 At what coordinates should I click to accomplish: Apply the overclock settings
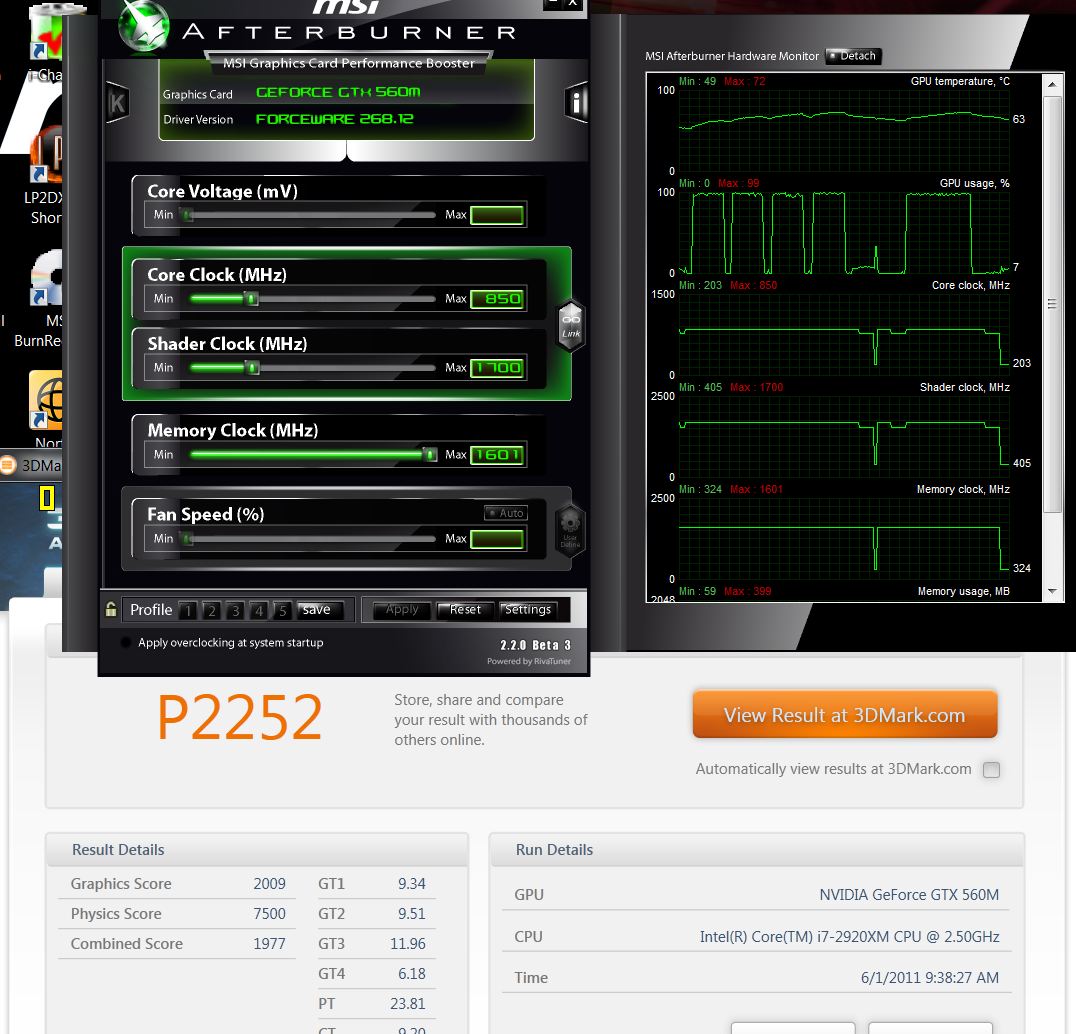401,609
